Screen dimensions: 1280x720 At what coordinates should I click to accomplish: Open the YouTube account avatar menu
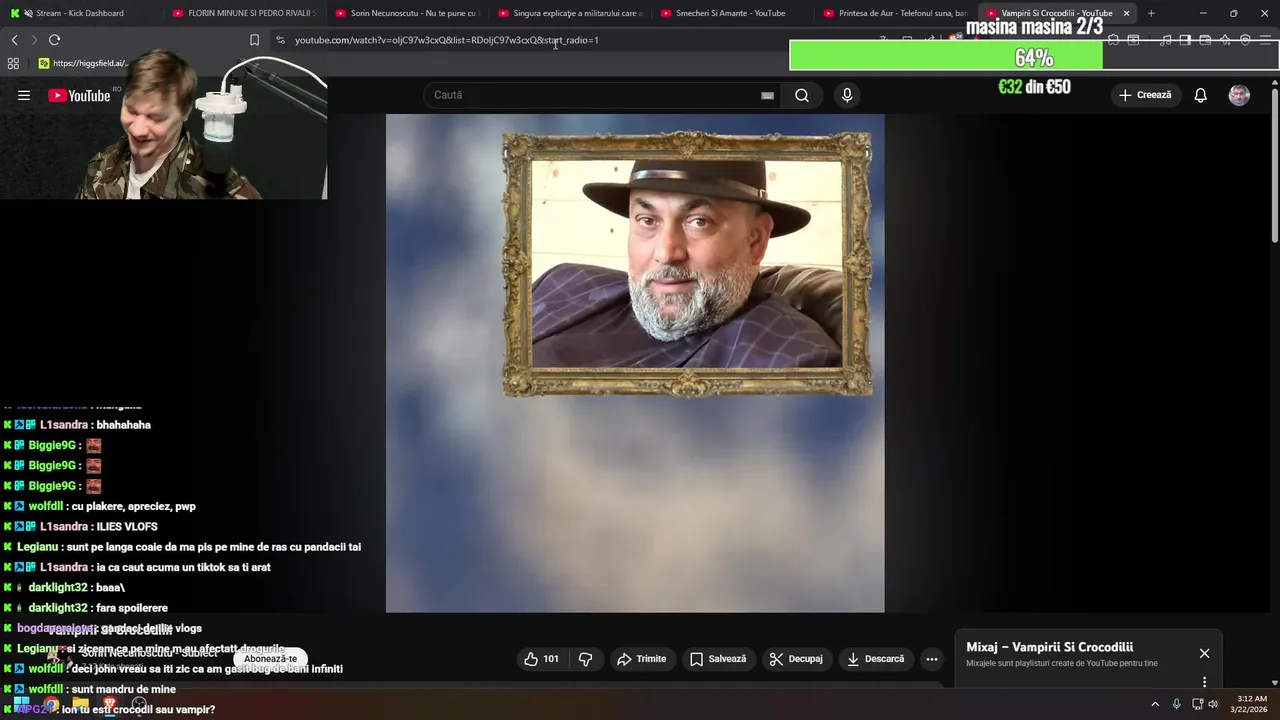(x=1239, y=95)
